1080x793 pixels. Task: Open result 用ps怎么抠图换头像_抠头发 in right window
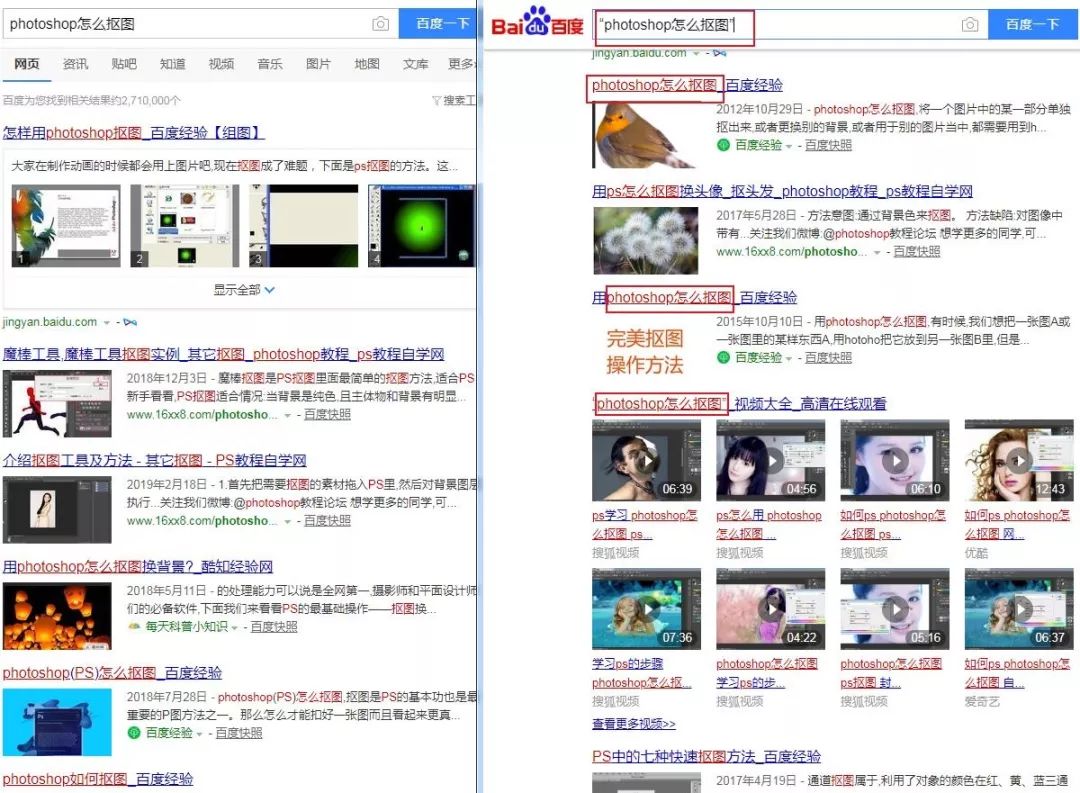(x=782, y=191)
